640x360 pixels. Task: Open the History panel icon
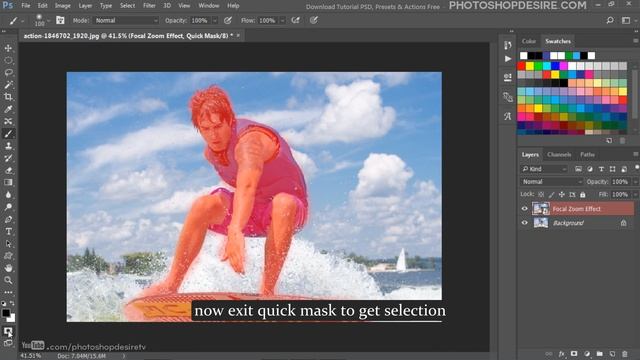507,45
